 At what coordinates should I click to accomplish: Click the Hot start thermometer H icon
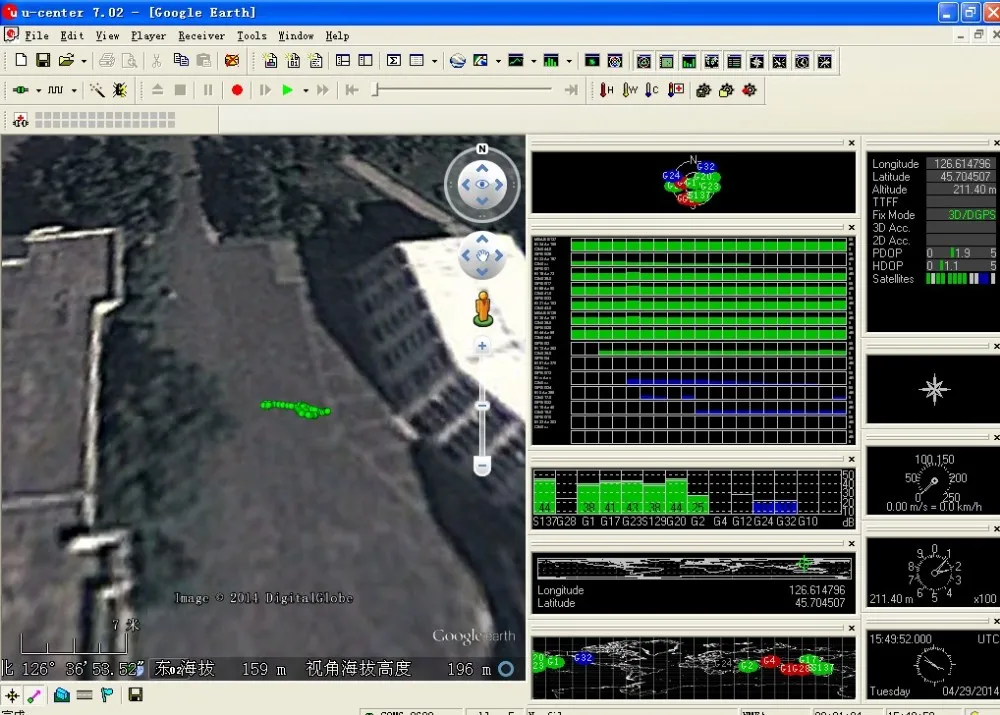point(606,90)
